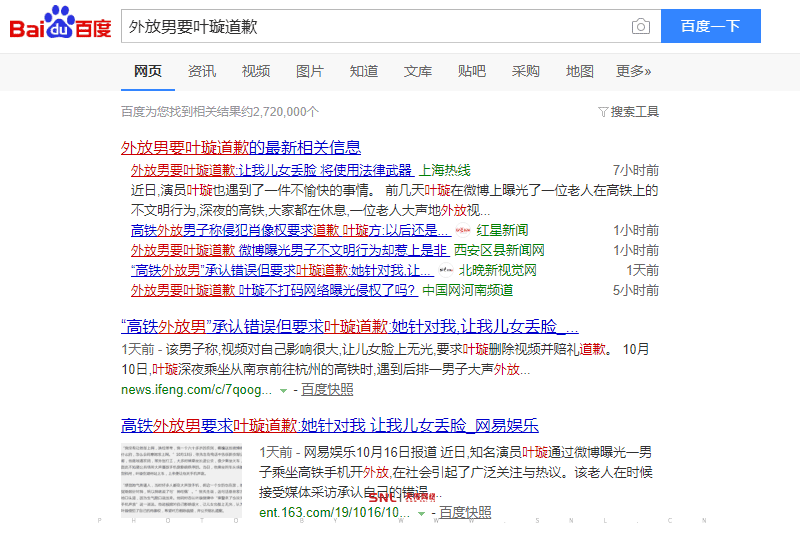Viewport: 800px width, 533px height.
Task: Open 叶璇不打码网络曝光侵权了吗 news link
Action: click(274, 290)
